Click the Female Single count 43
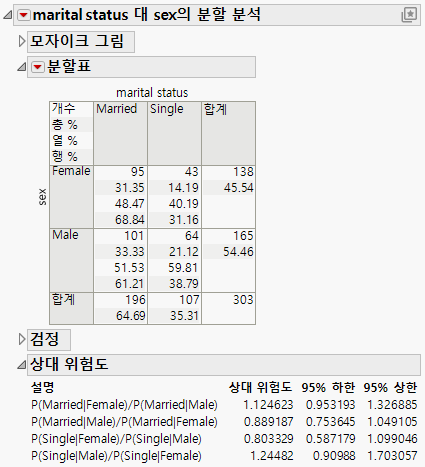 tap(191, 172)
